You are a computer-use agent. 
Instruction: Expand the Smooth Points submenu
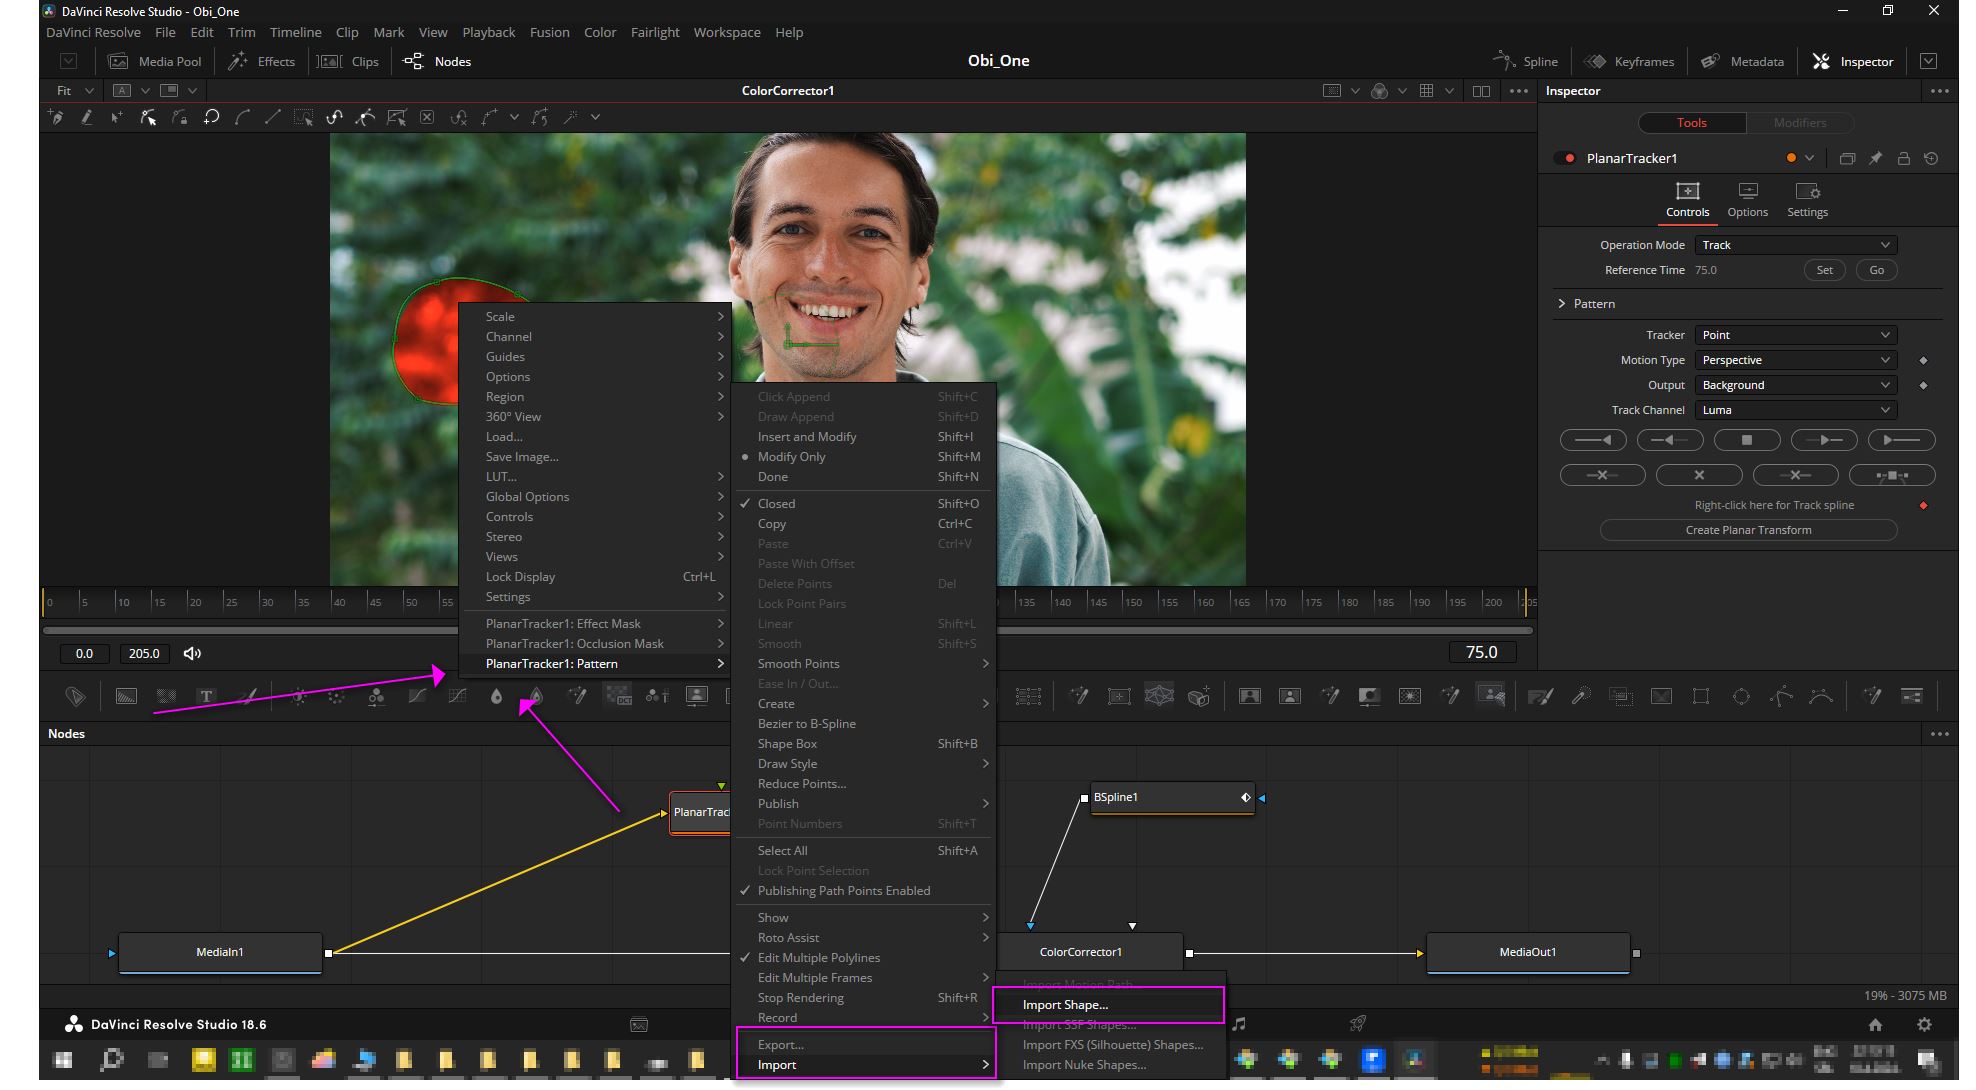pos(863,664)
